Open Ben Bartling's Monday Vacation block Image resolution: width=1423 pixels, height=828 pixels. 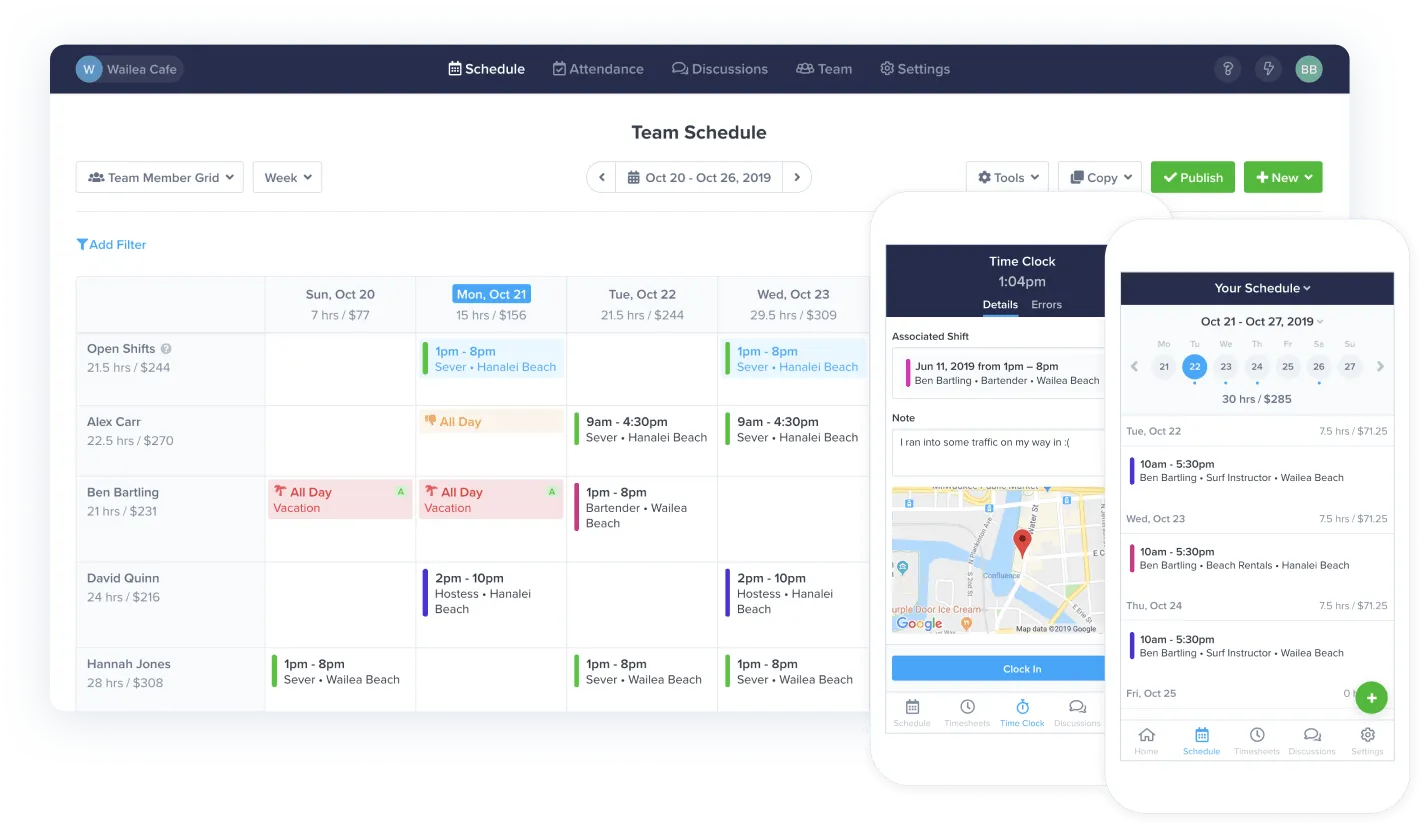point(491,500)
